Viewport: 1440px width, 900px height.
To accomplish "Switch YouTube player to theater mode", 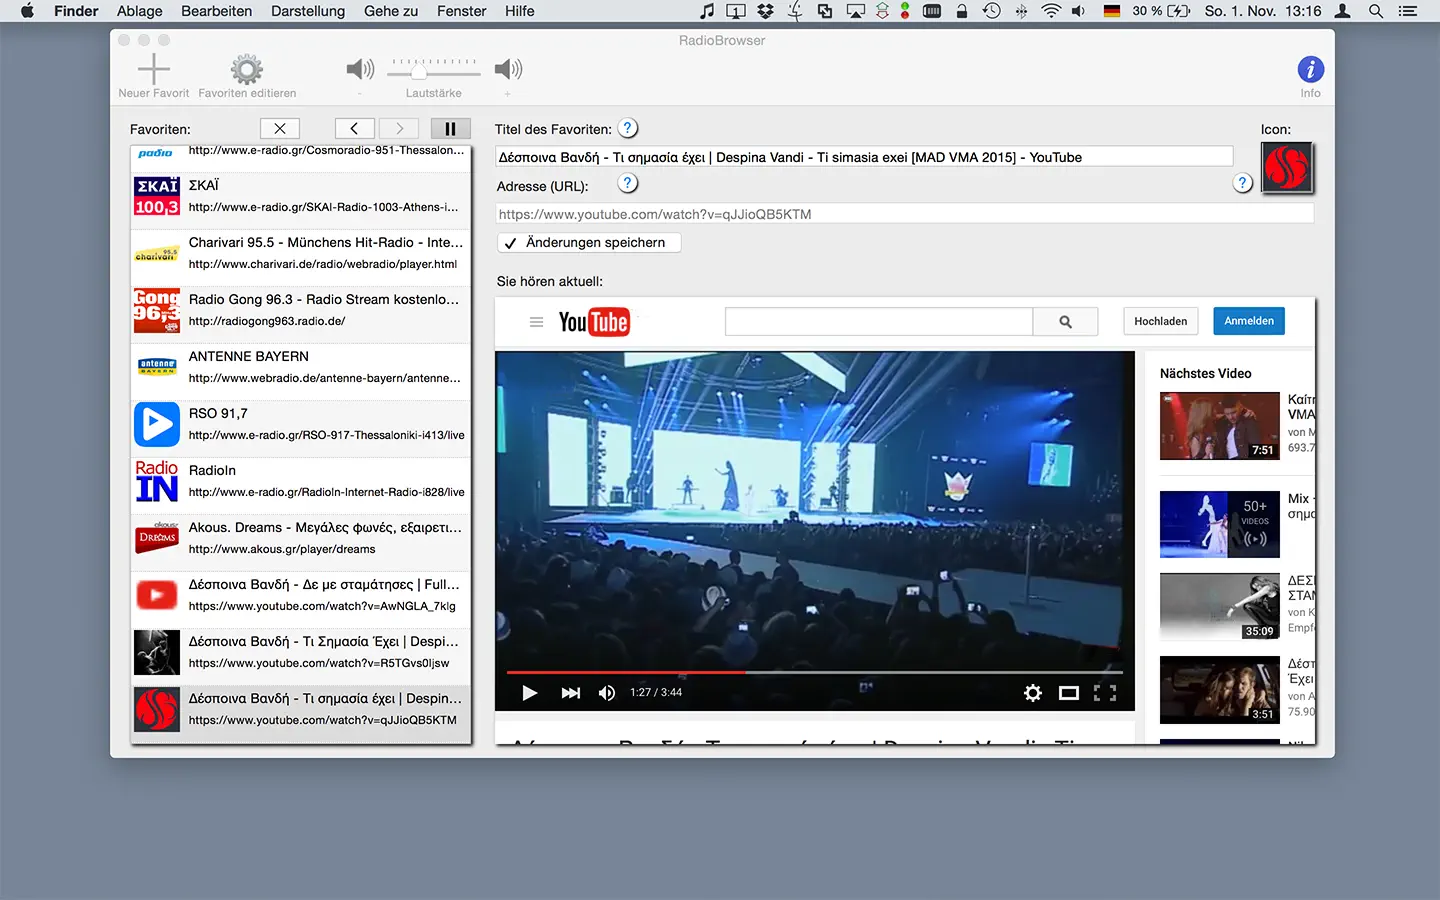I will tap(1069, 693).
